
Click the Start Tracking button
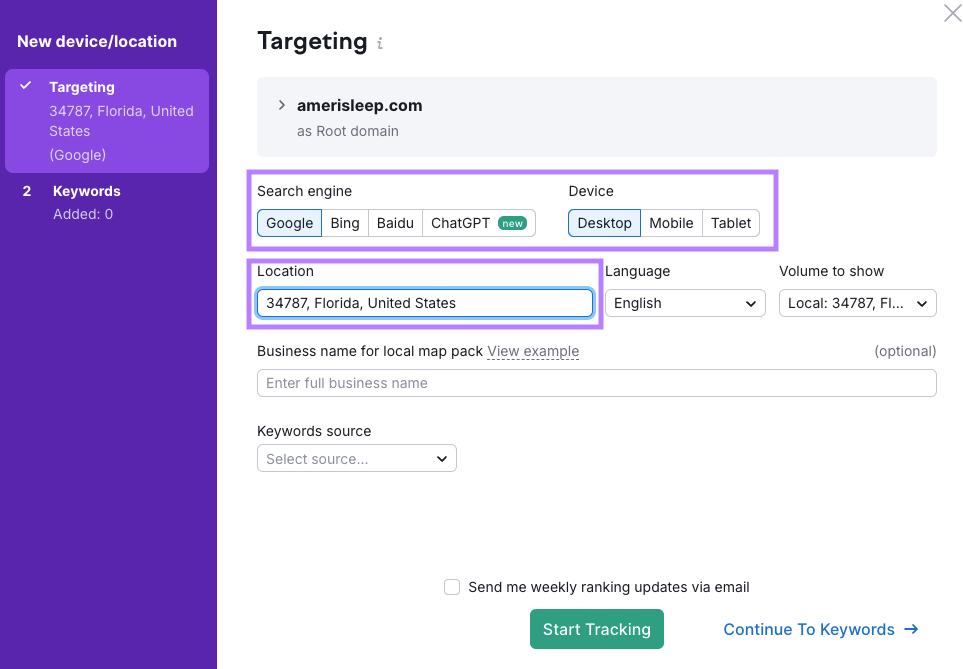click(x=596, y=629)
